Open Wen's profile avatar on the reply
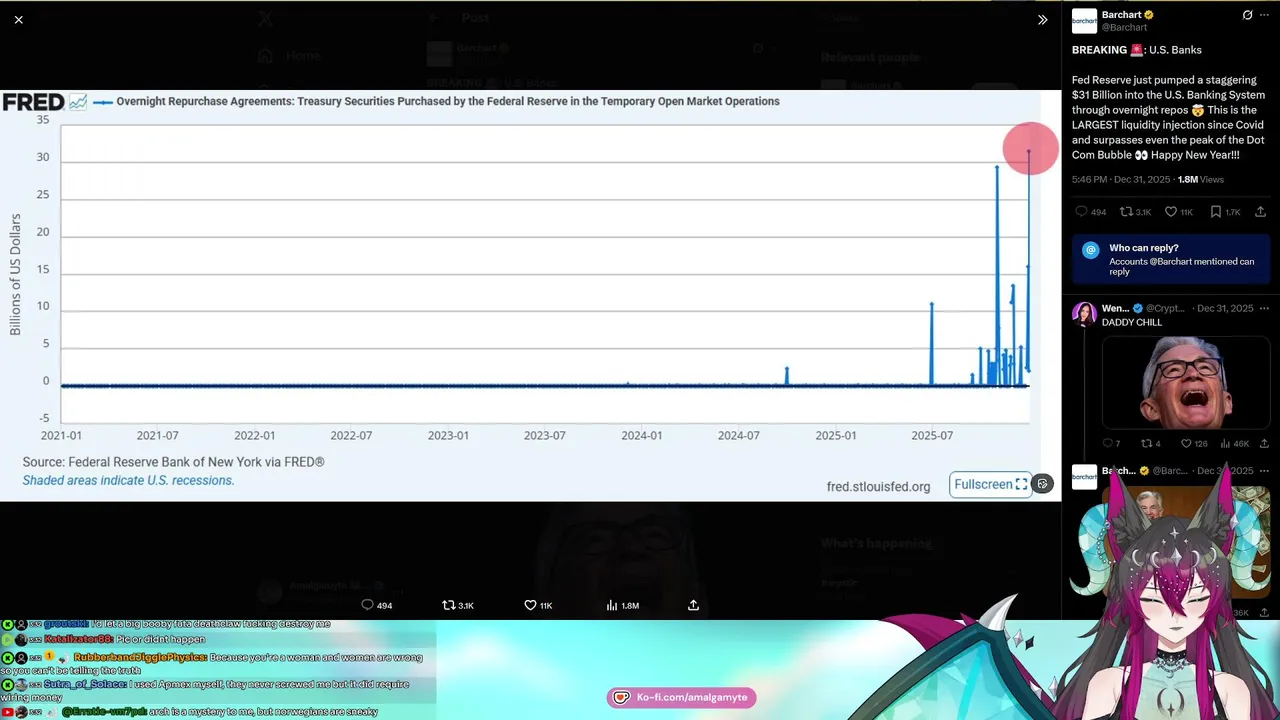Viewport: 1280px width, 720px height. pos(1084,314)
